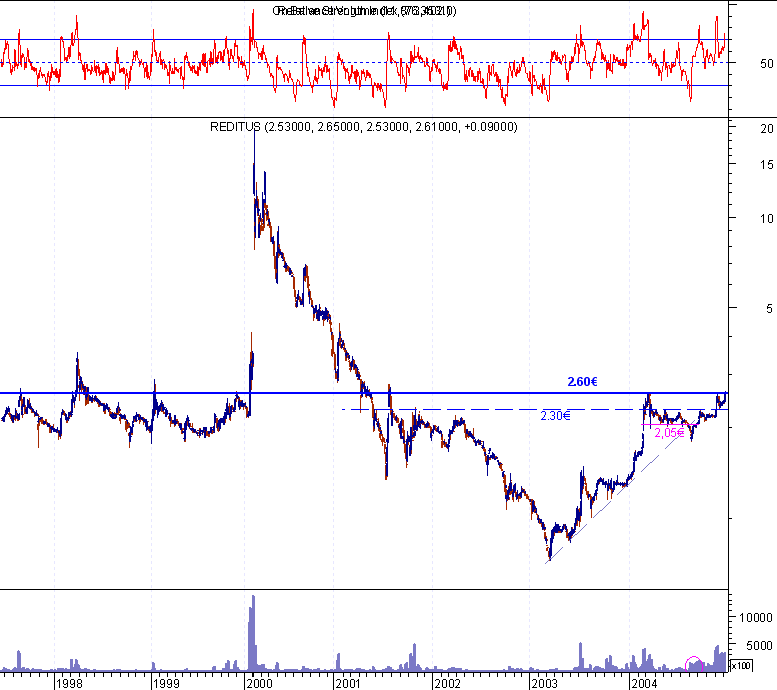Click the tallest volume spike at 2000

(x=252, y=633)
